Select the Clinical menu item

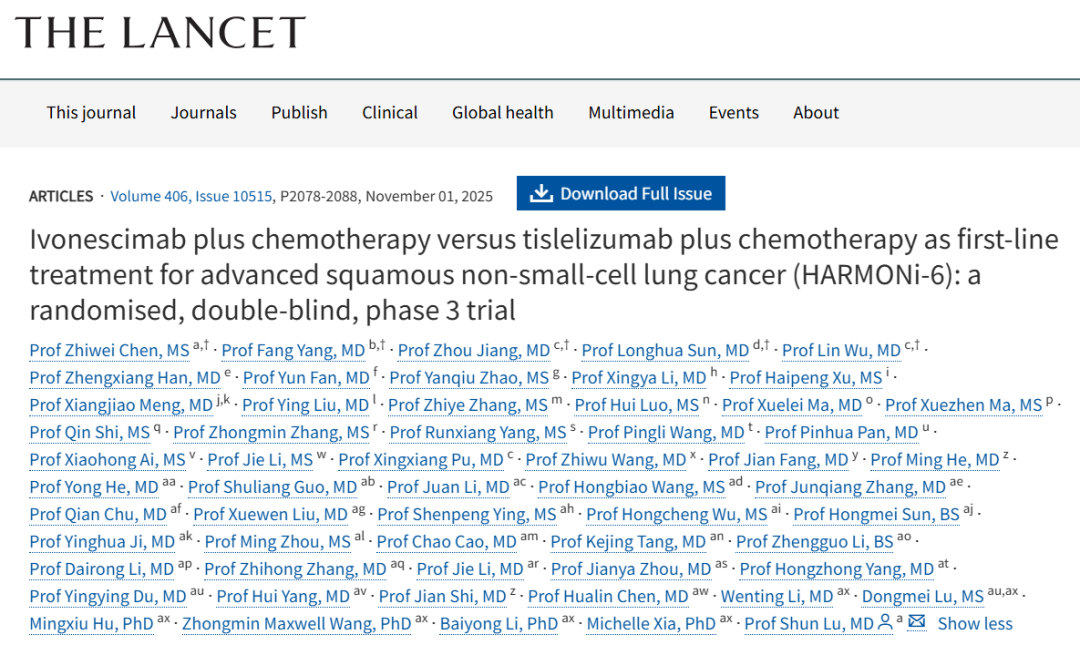[x=390, y=113]
